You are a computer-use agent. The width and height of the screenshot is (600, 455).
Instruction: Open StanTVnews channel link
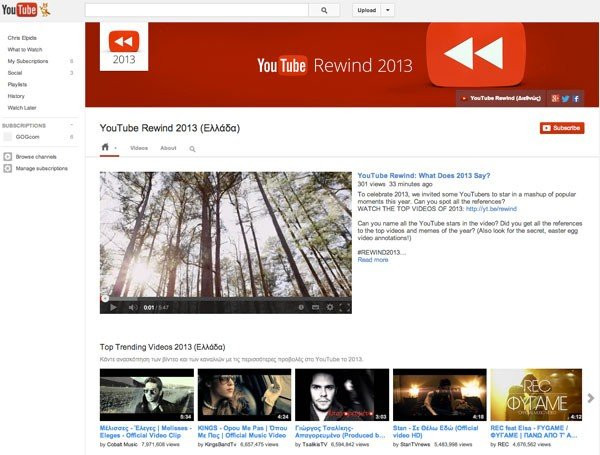[415, 444]
